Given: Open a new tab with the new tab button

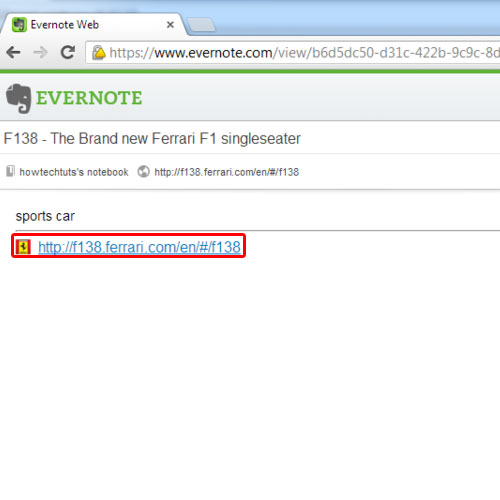Looking at the screenshot, I should point(201,25).
